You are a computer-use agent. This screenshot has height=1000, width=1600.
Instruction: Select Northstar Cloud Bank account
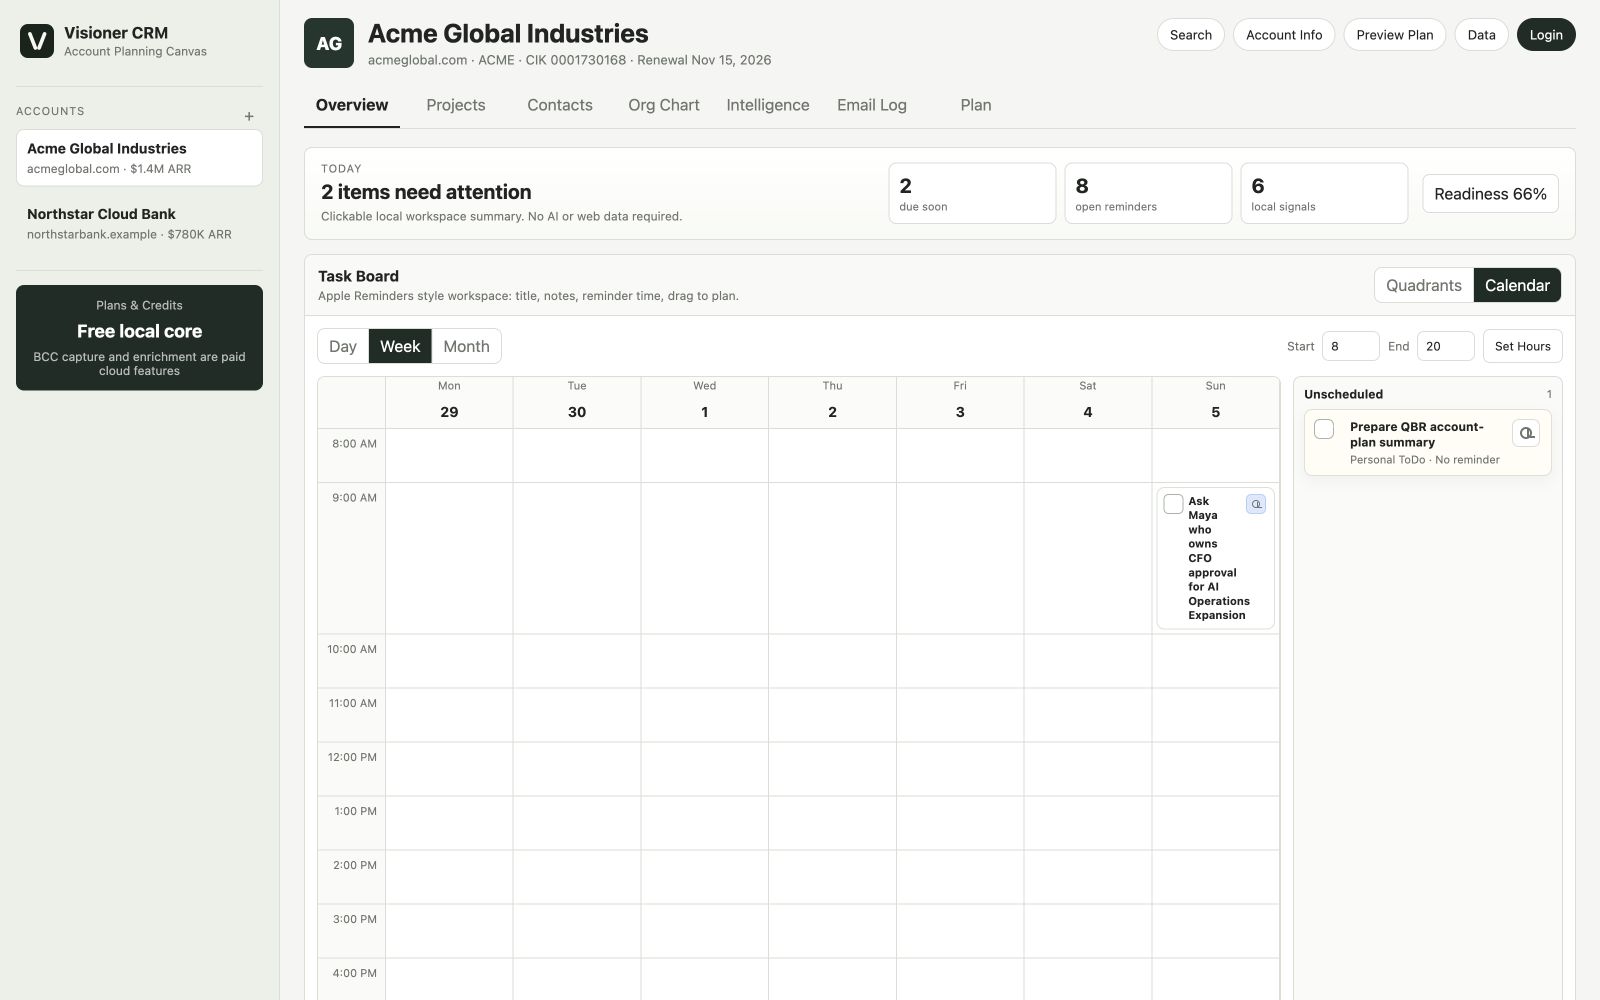(x=139, y=223)
